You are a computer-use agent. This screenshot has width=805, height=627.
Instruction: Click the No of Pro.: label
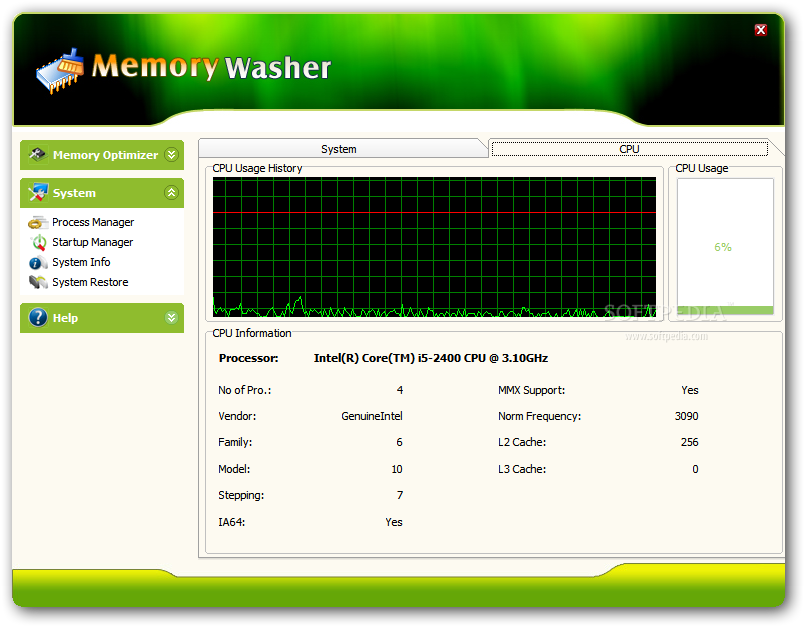click(245, 390)
